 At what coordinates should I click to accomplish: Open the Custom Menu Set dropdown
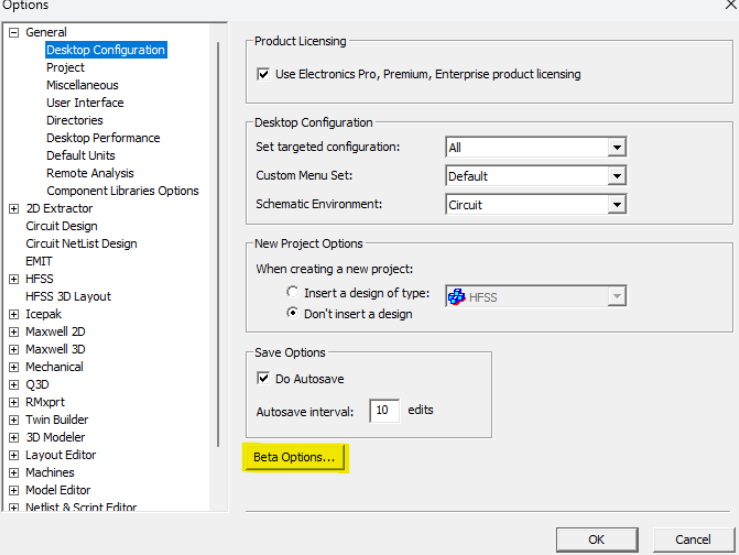(617, 176)
